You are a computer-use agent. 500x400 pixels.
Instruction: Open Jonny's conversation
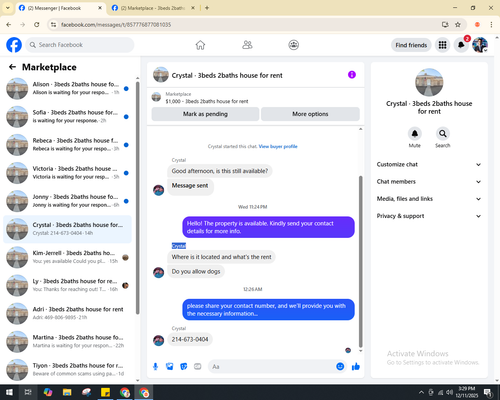(x=68, y=201)
